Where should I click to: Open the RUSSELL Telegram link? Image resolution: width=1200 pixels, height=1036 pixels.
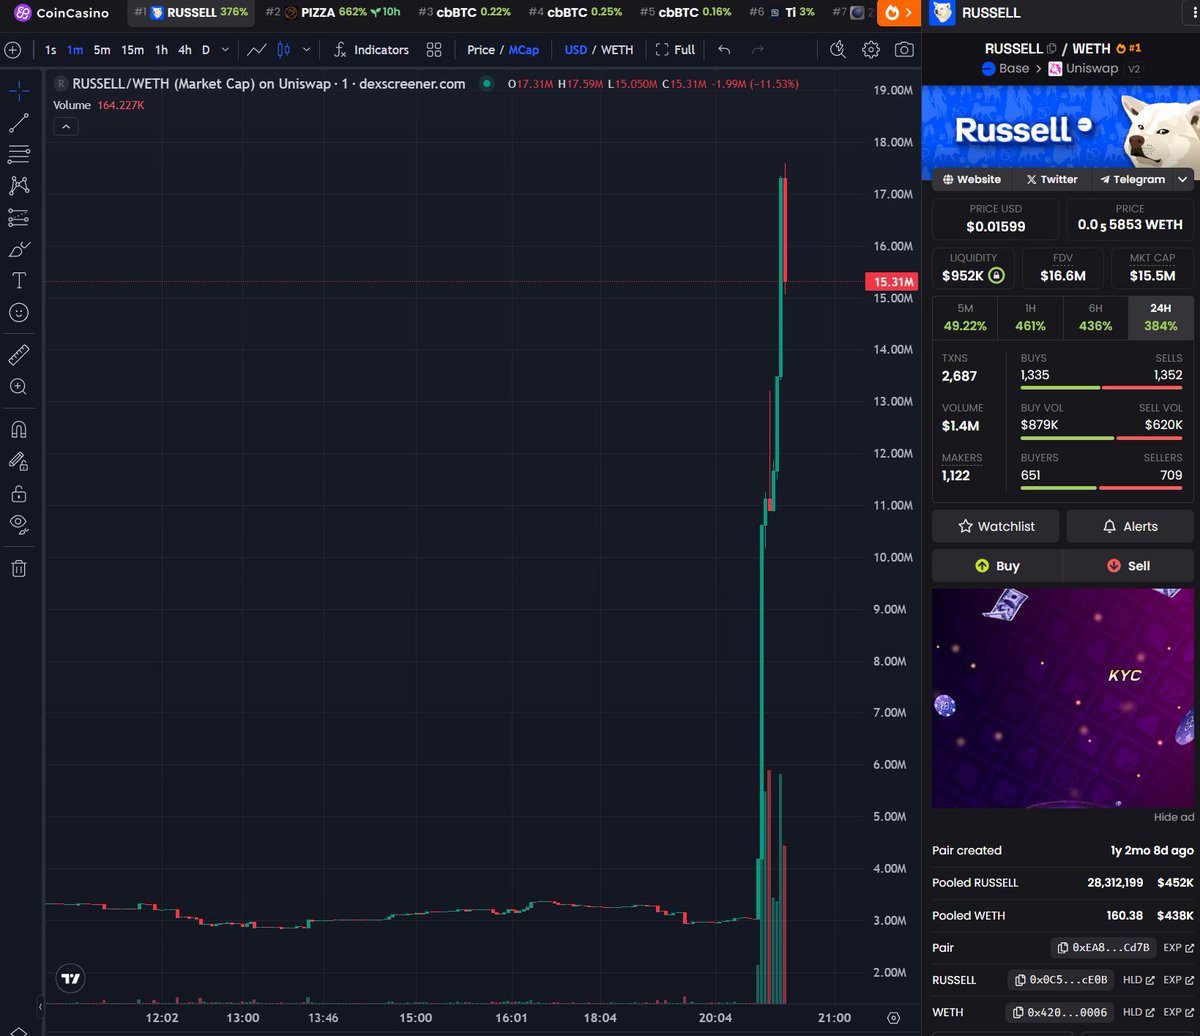[x=1132, y=179]
